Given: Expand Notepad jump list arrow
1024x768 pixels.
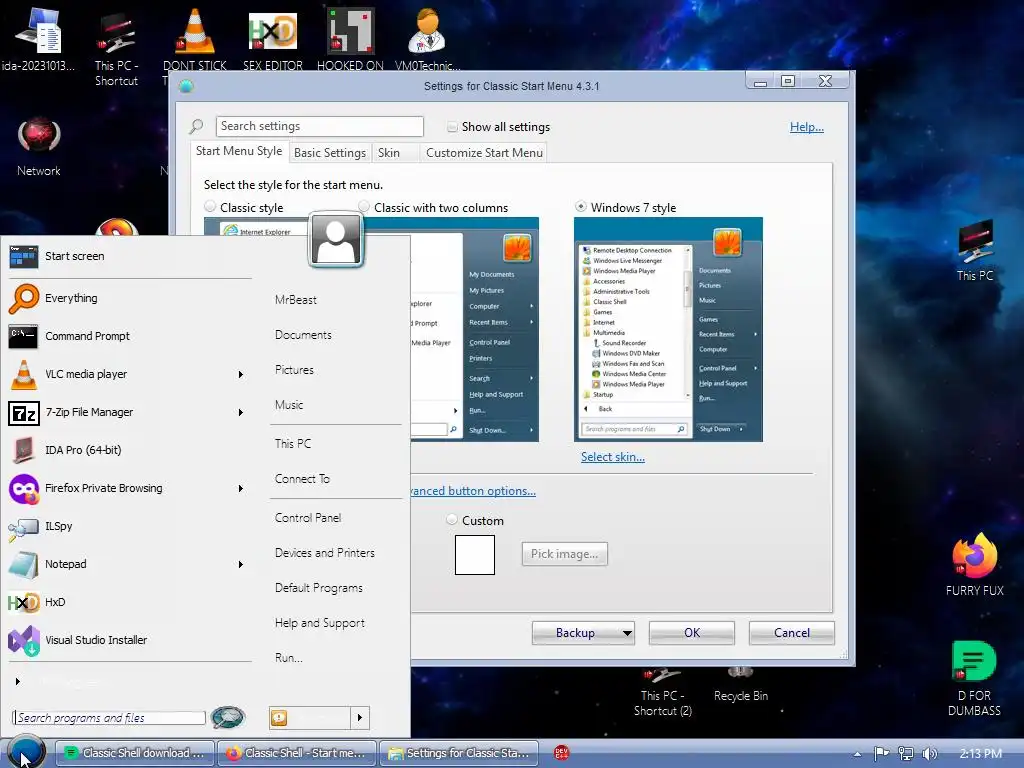Looking at the screenshot, I should 241,564.
